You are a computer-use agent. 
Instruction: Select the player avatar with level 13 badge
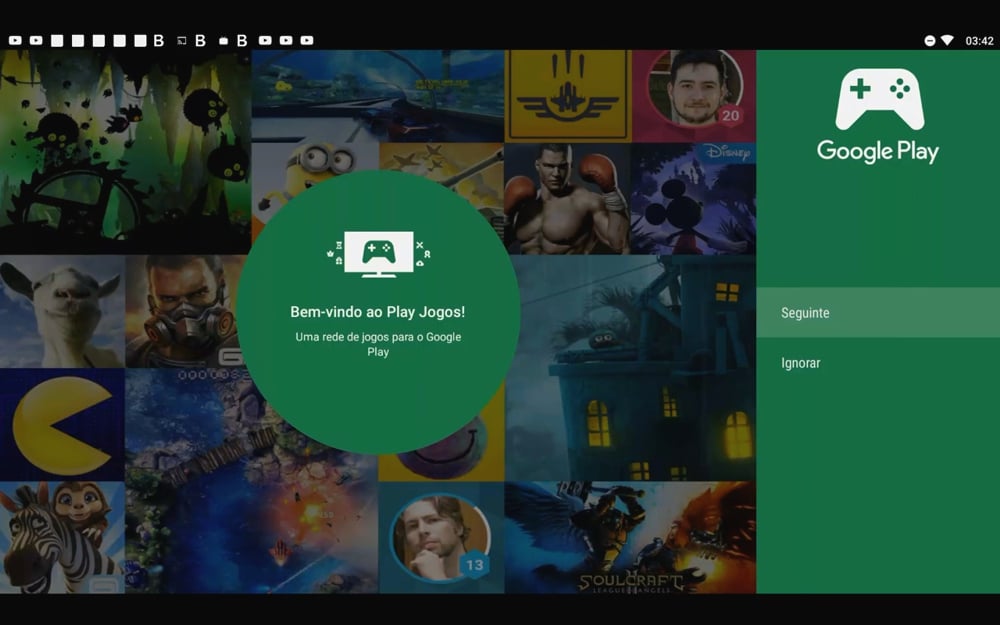tap(440, 538)
